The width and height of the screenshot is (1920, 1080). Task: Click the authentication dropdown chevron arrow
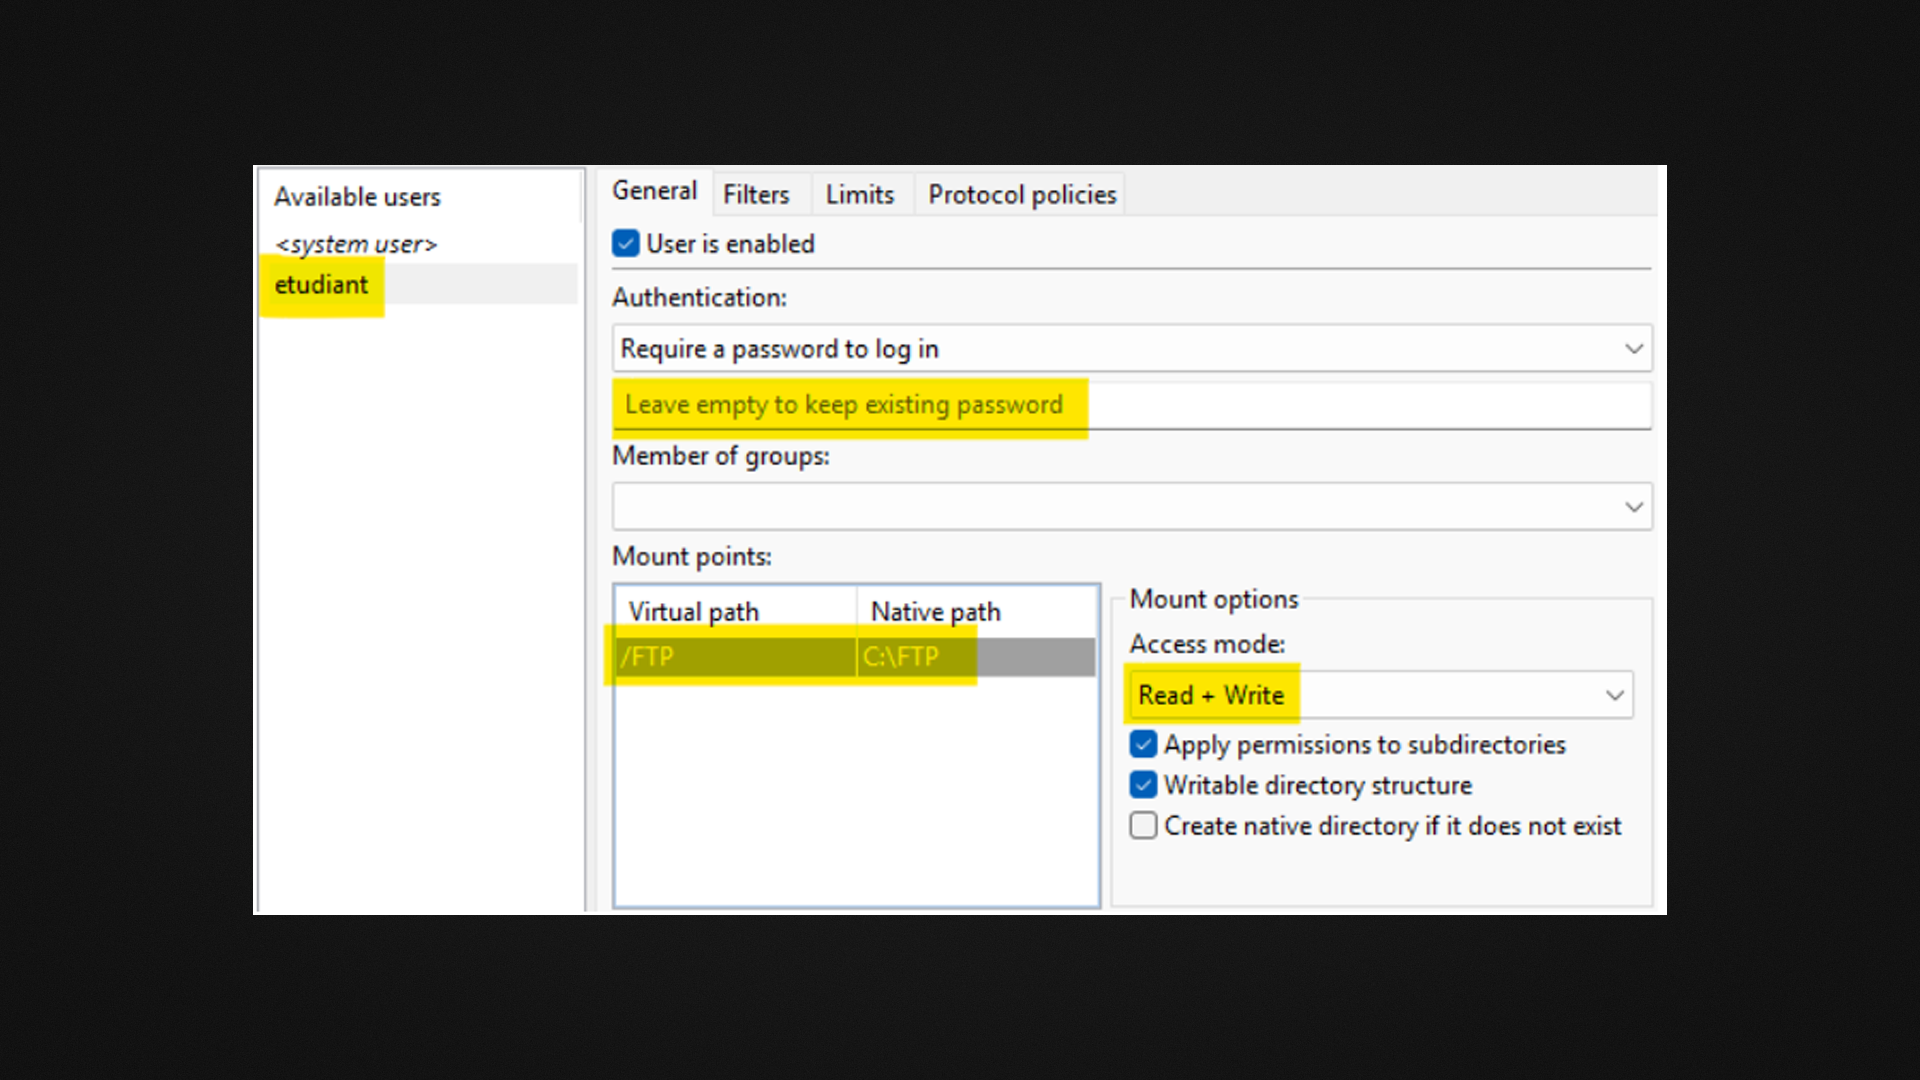[1633, 349]
